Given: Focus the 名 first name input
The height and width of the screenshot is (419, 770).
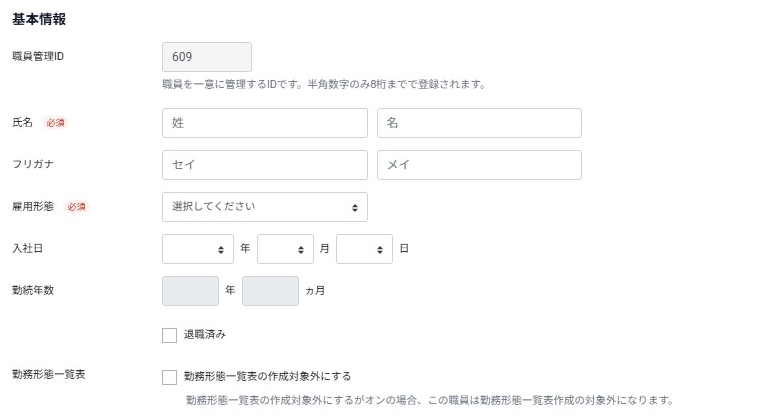Looking at the screenshot, I should (479, 123).
